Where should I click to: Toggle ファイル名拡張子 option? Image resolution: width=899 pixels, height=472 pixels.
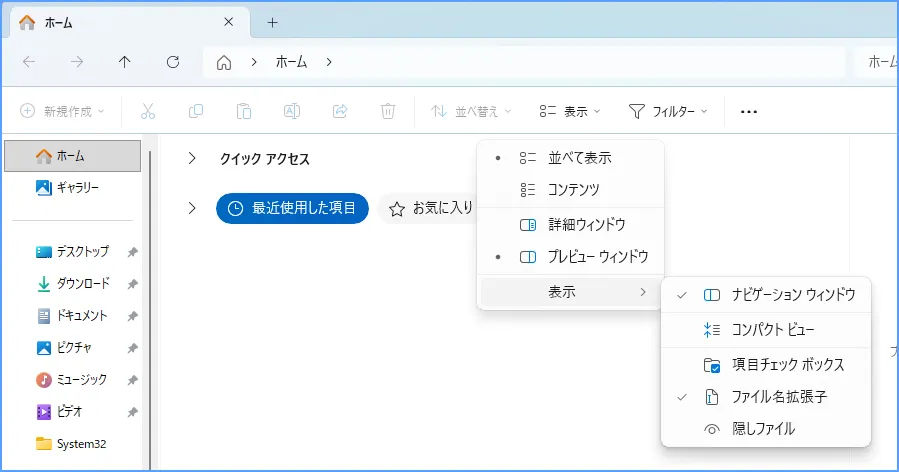point(766,396)
